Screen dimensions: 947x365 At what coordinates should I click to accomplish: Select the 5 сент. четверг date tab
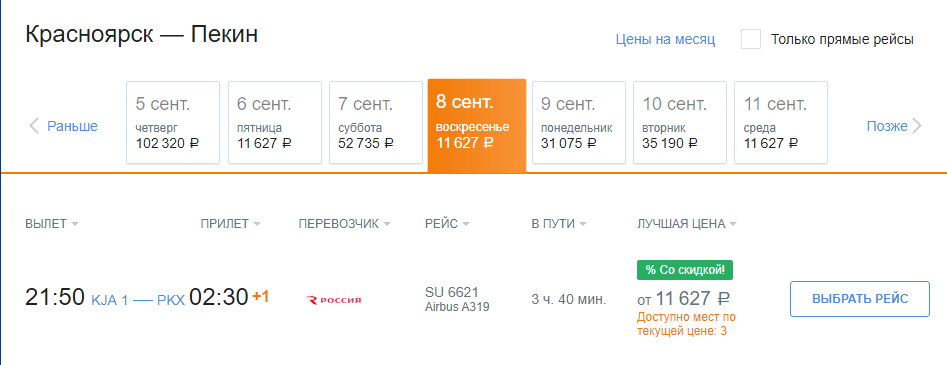[173, 123]
